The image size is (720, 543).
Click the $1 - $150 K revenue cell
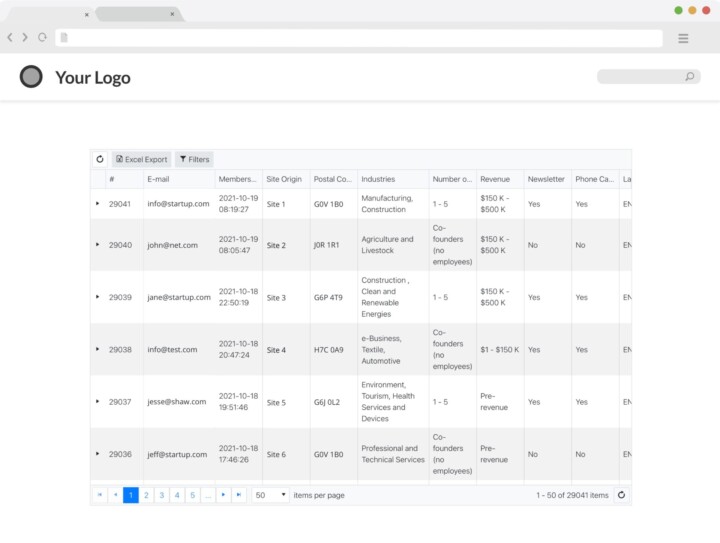pyautogui.click(x=500, y=349)
